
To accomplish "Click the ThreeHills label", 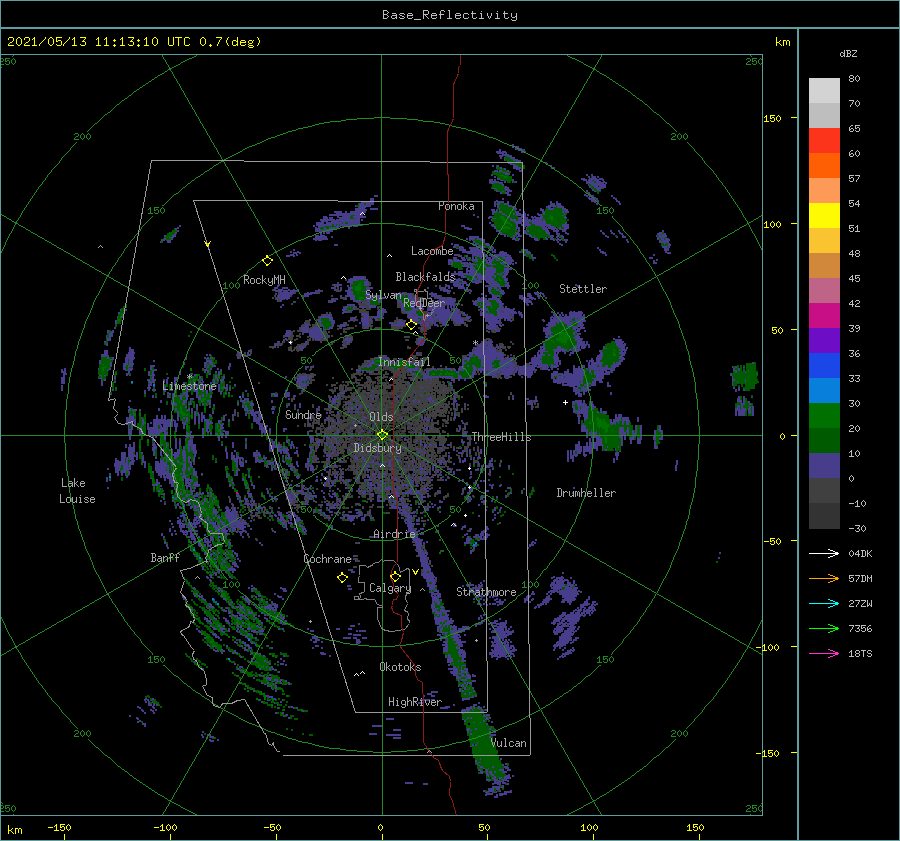I will 501,437.
